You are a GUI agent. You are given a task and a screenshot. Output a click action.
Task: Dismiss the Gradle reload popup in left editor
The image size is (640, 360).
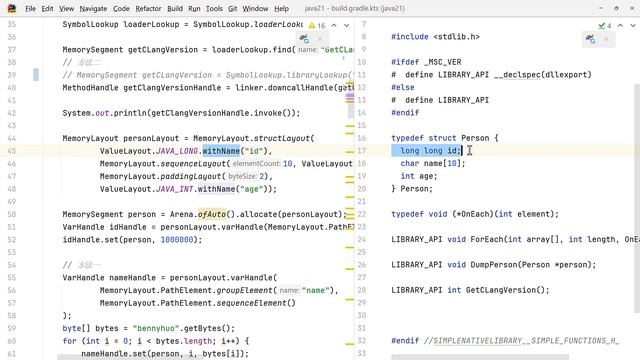[x=320, y=39]
